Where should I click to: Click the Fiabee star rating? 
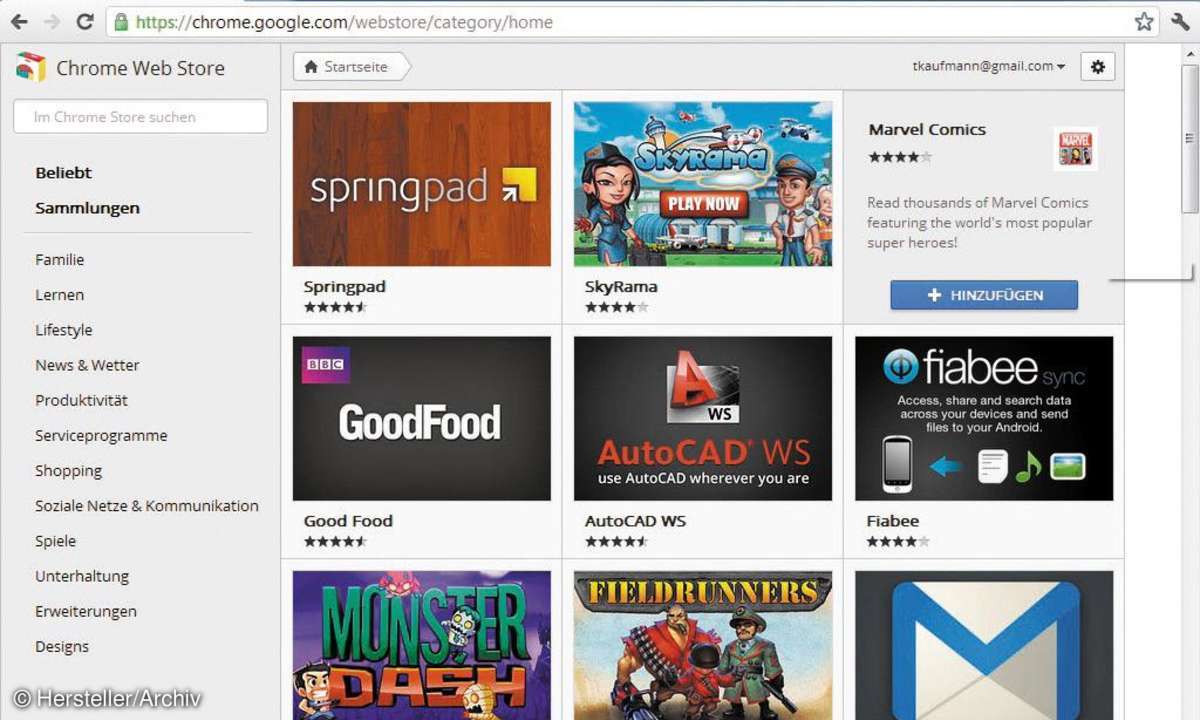tap(898, 541)
